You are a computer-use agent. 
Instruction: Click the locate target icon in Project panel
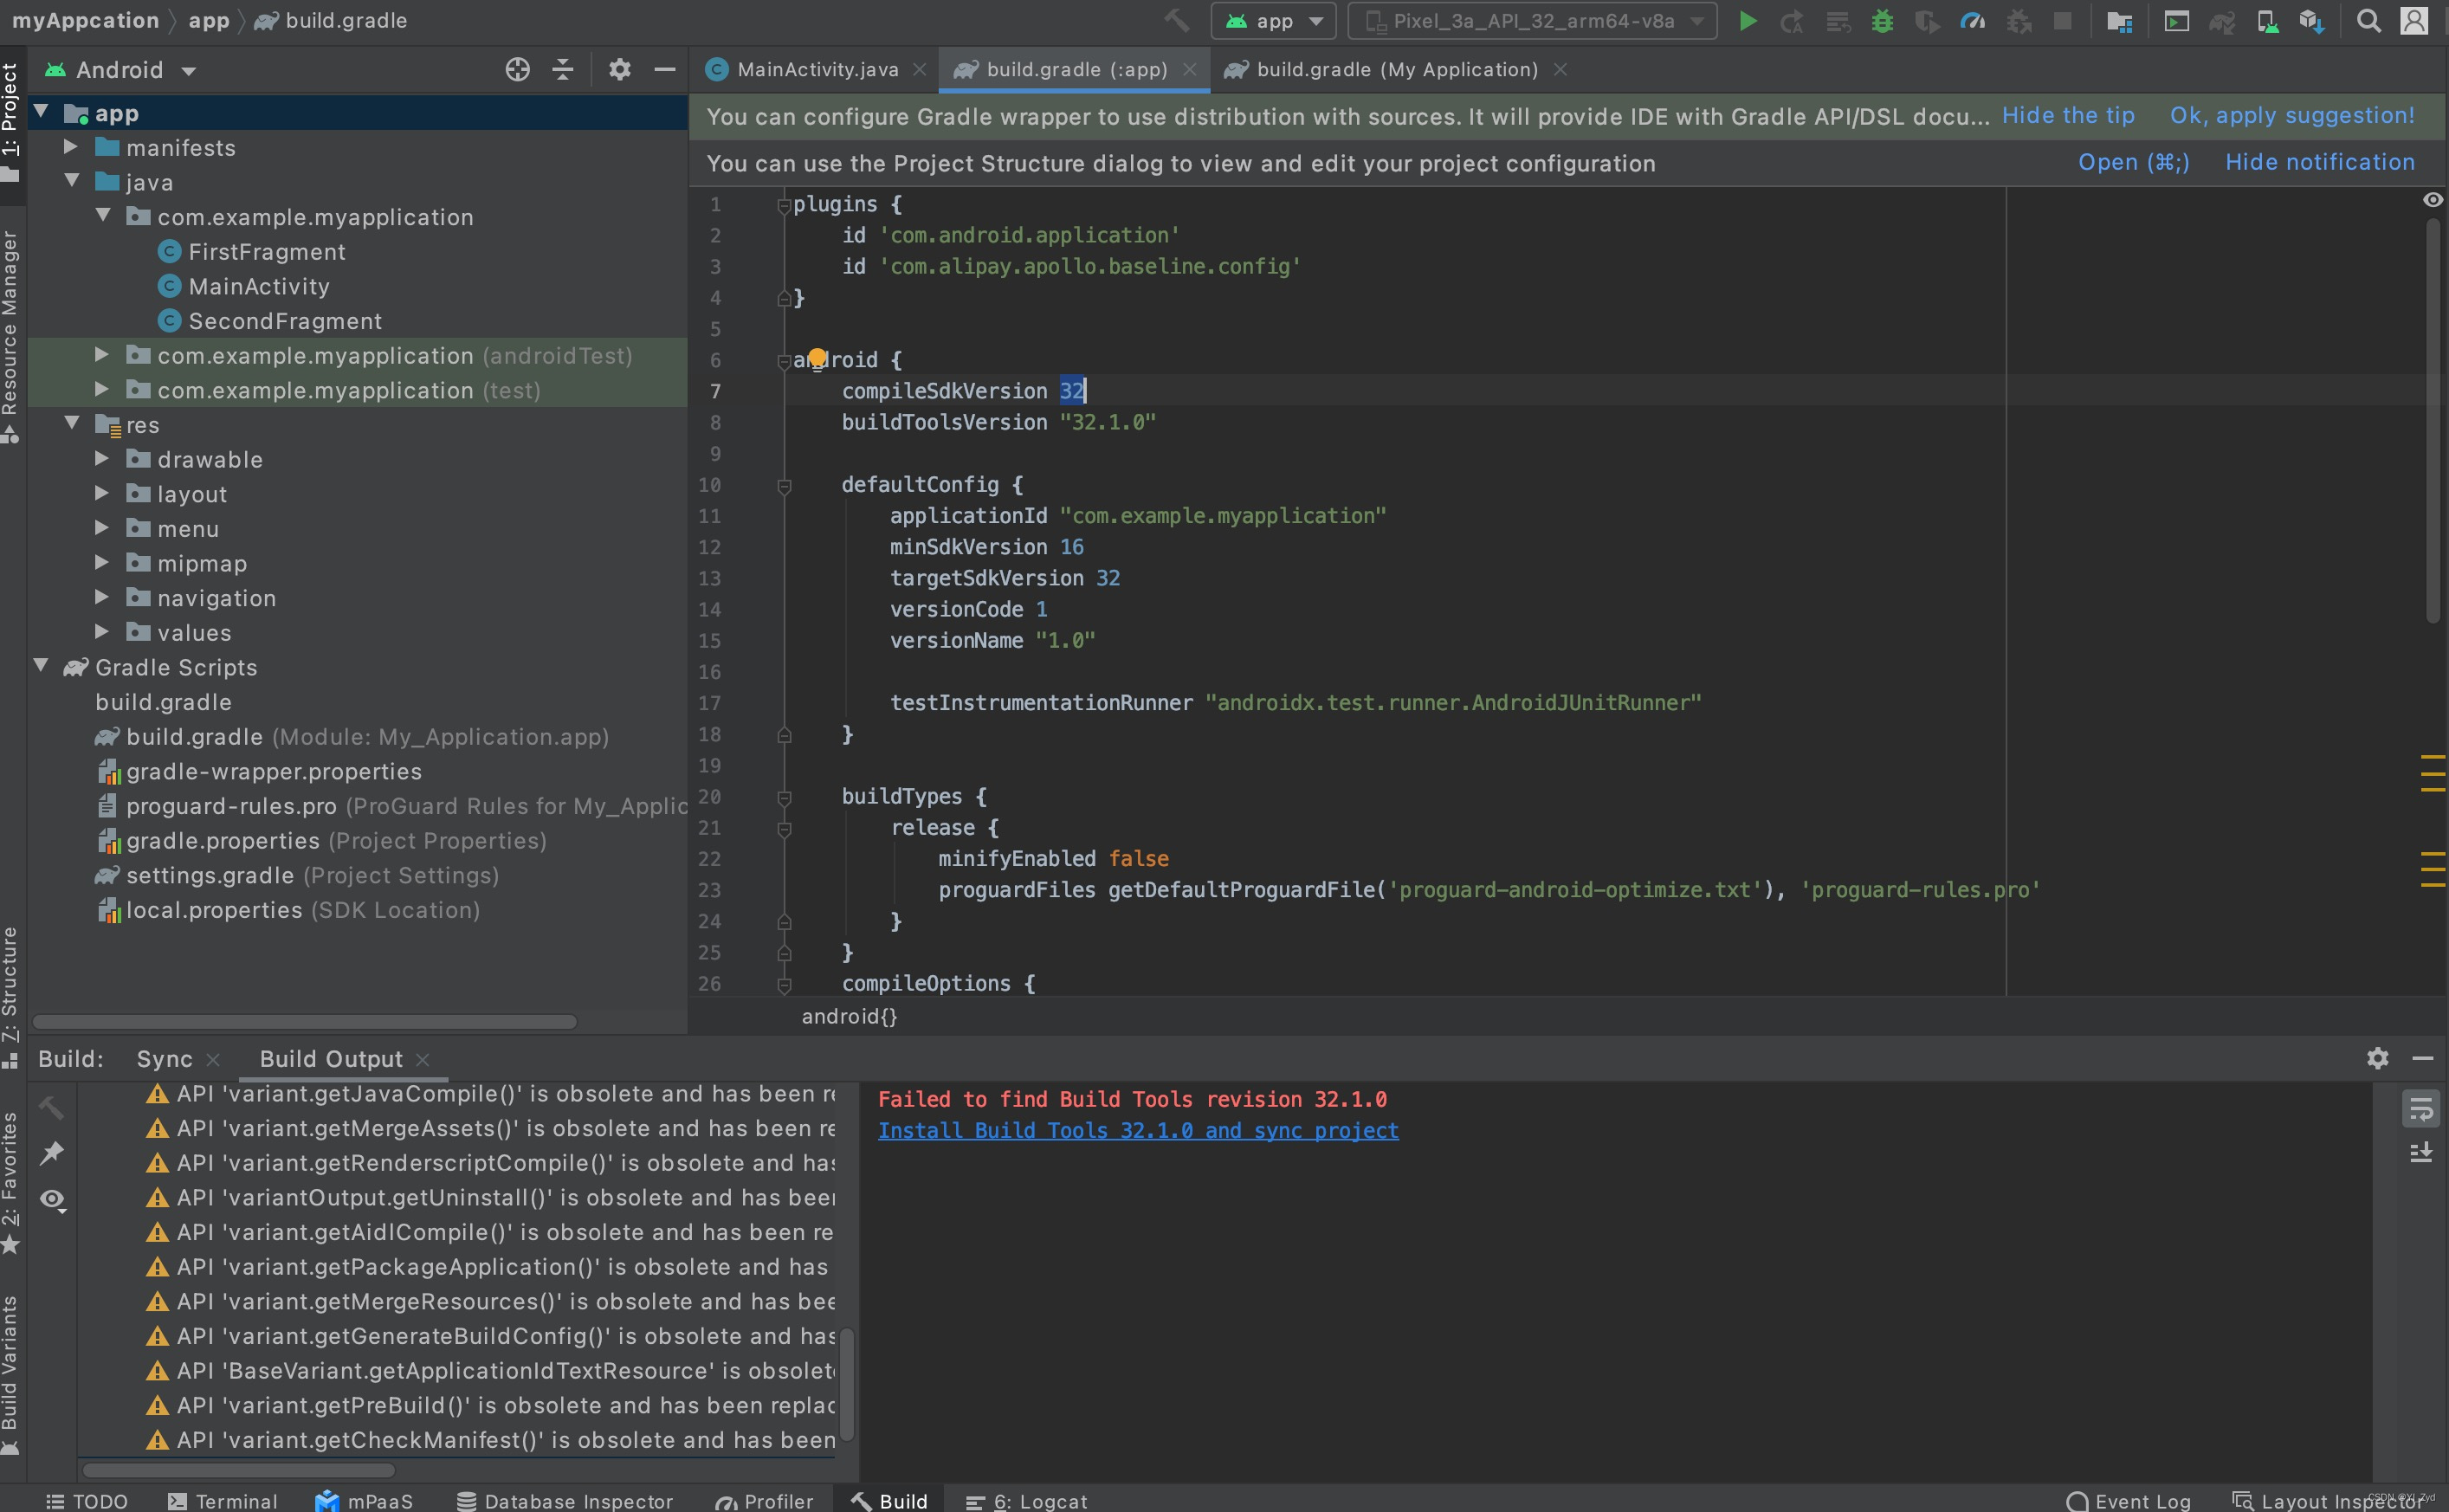[517, 69]
